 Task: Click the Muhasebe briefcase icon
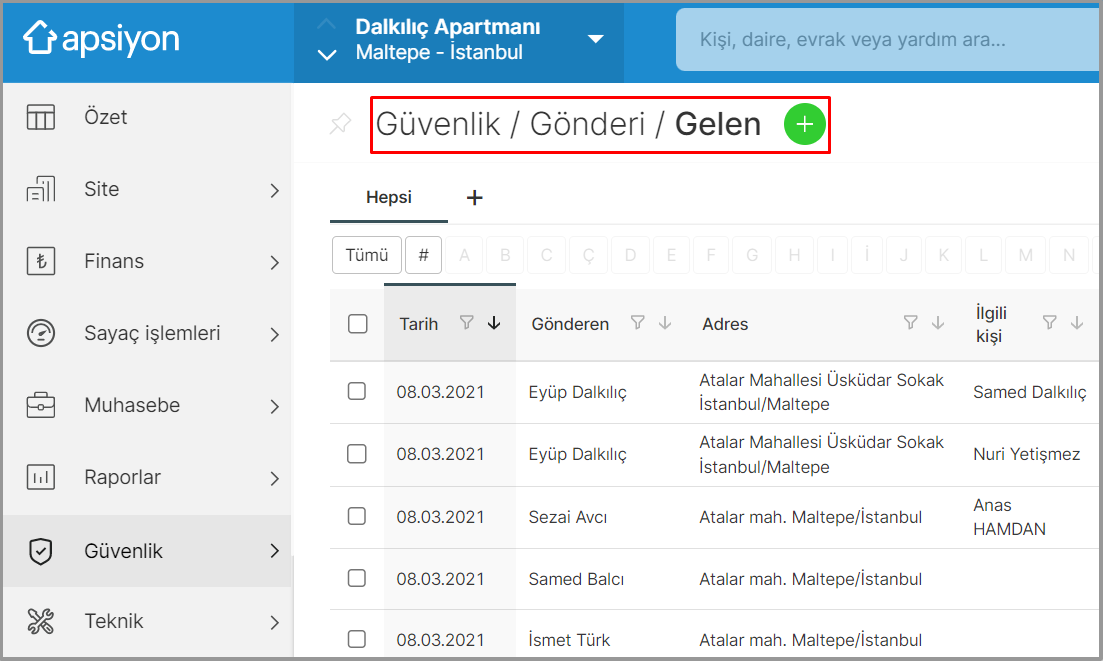41,405
